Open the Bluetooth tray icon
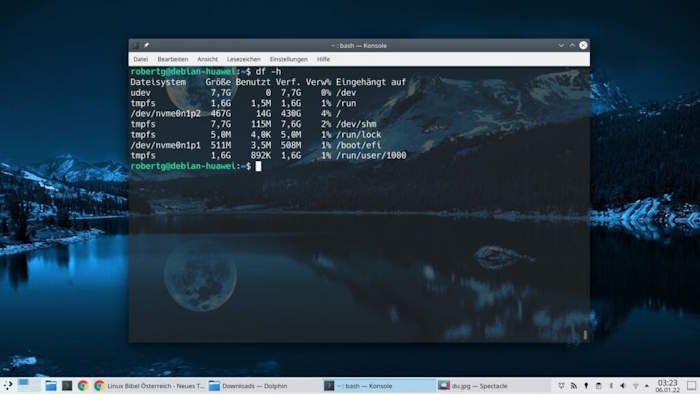The image size is (700, 394). click(x=611, y=386)
